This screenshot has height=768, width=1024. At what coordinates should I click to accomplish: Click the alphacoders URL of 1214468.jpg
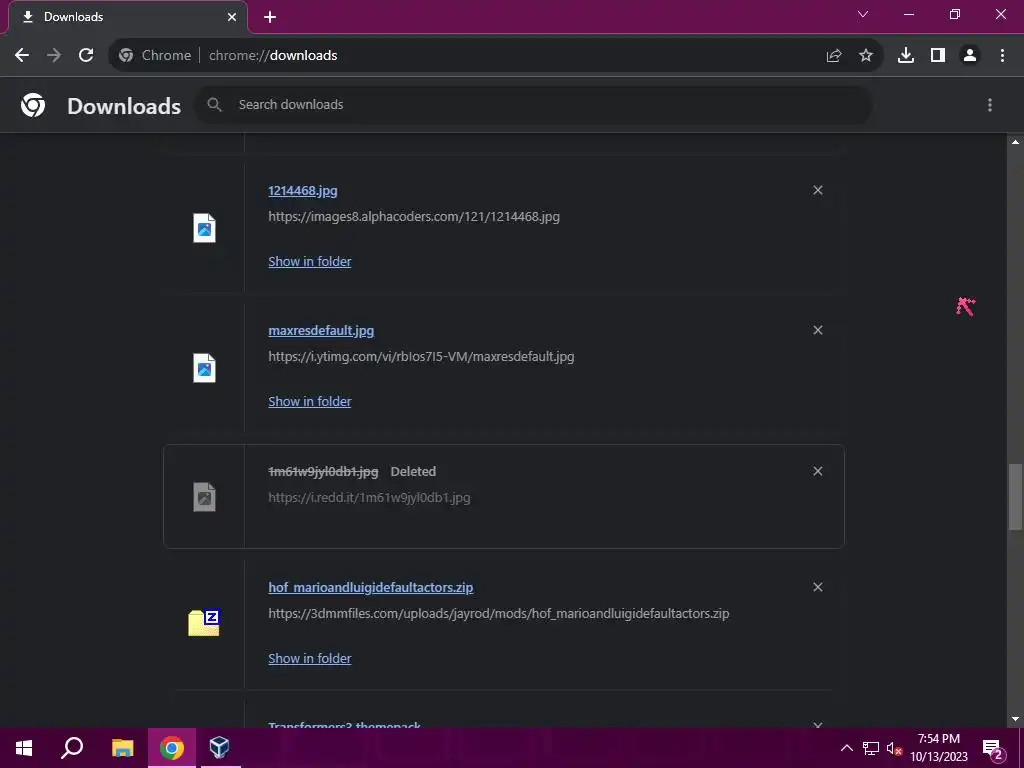[x=414, y=216]
